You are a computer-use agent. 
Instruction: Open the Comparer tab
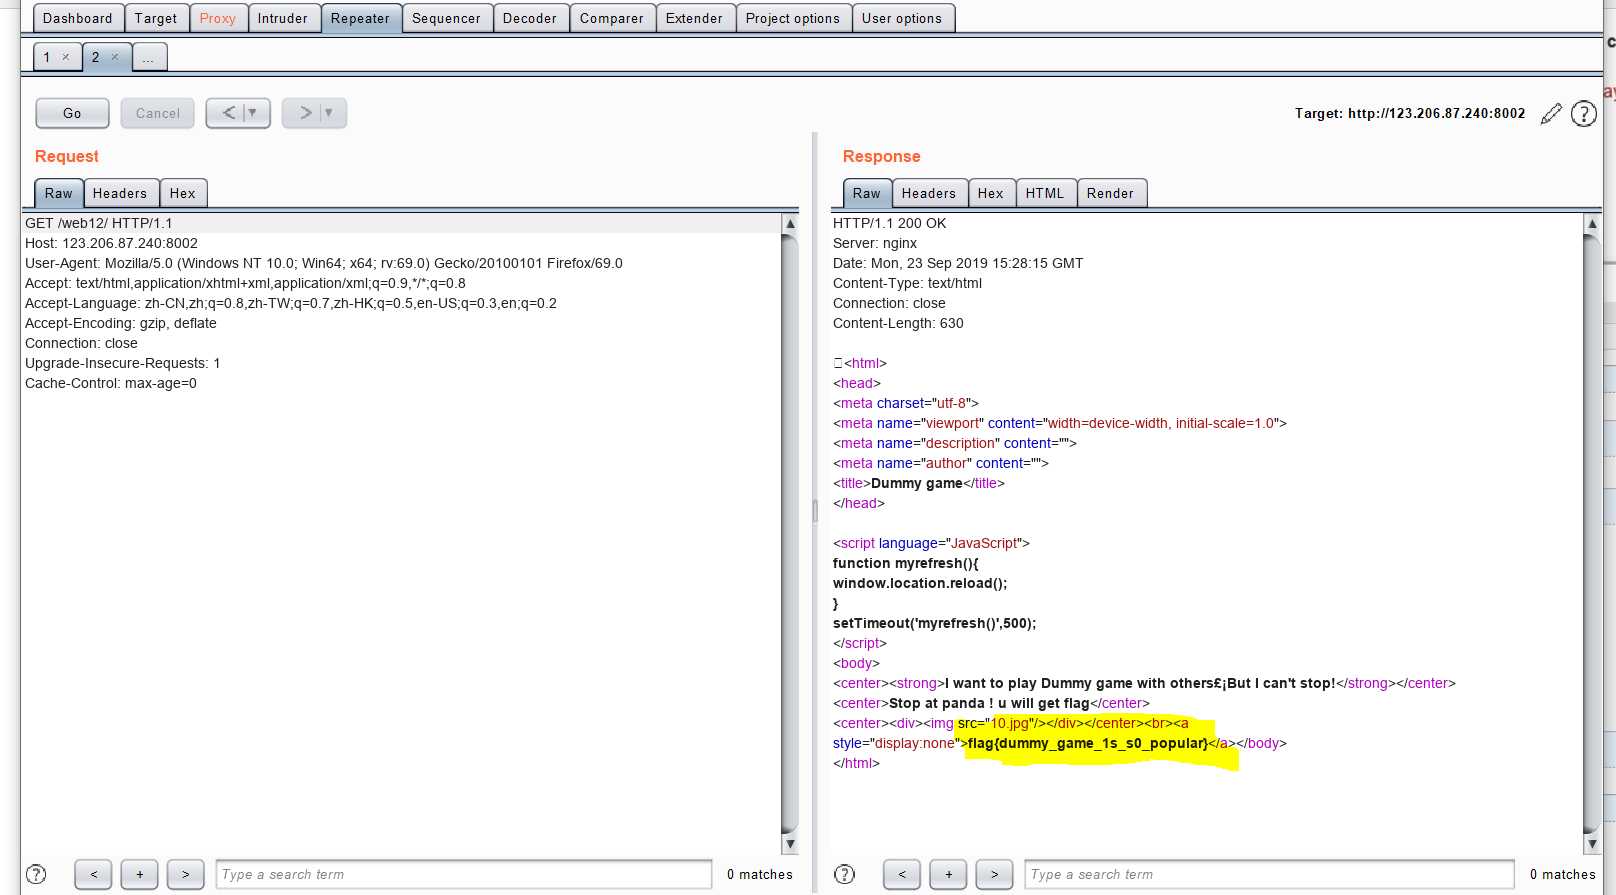(612, 18)
